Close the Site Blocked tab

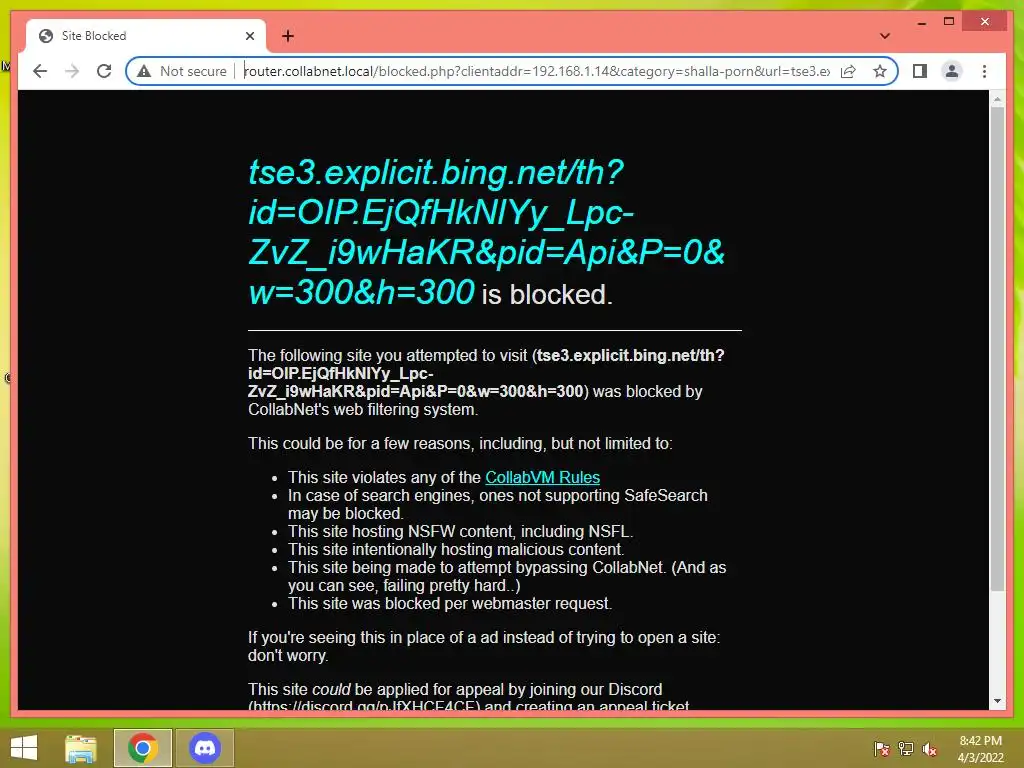click(x=249, y=36)
